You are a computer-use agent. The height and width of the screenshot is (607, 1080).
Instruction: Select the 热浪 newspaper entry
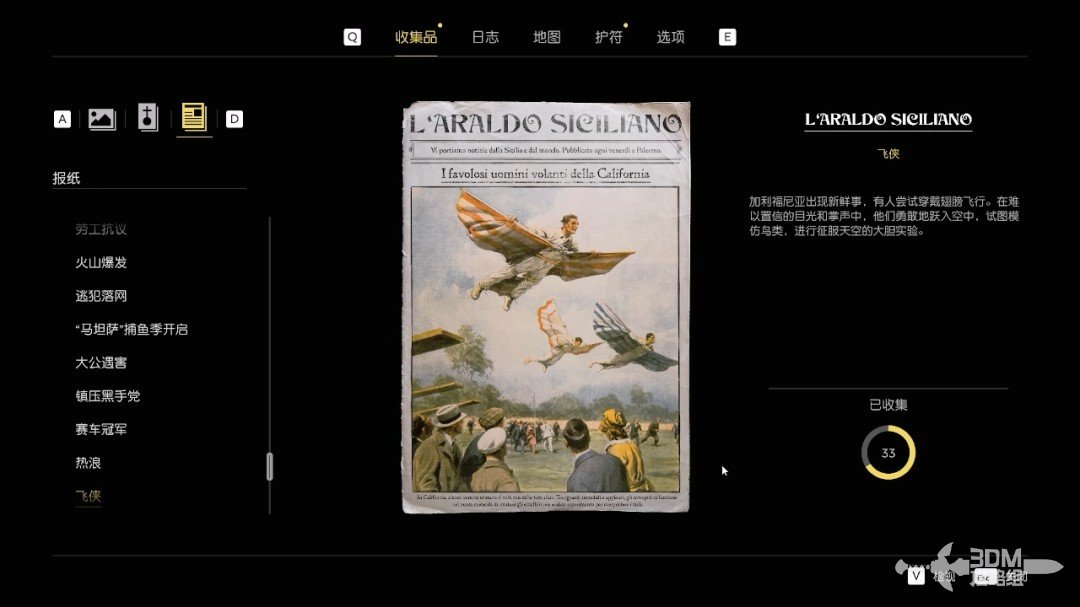coord(88,463)
